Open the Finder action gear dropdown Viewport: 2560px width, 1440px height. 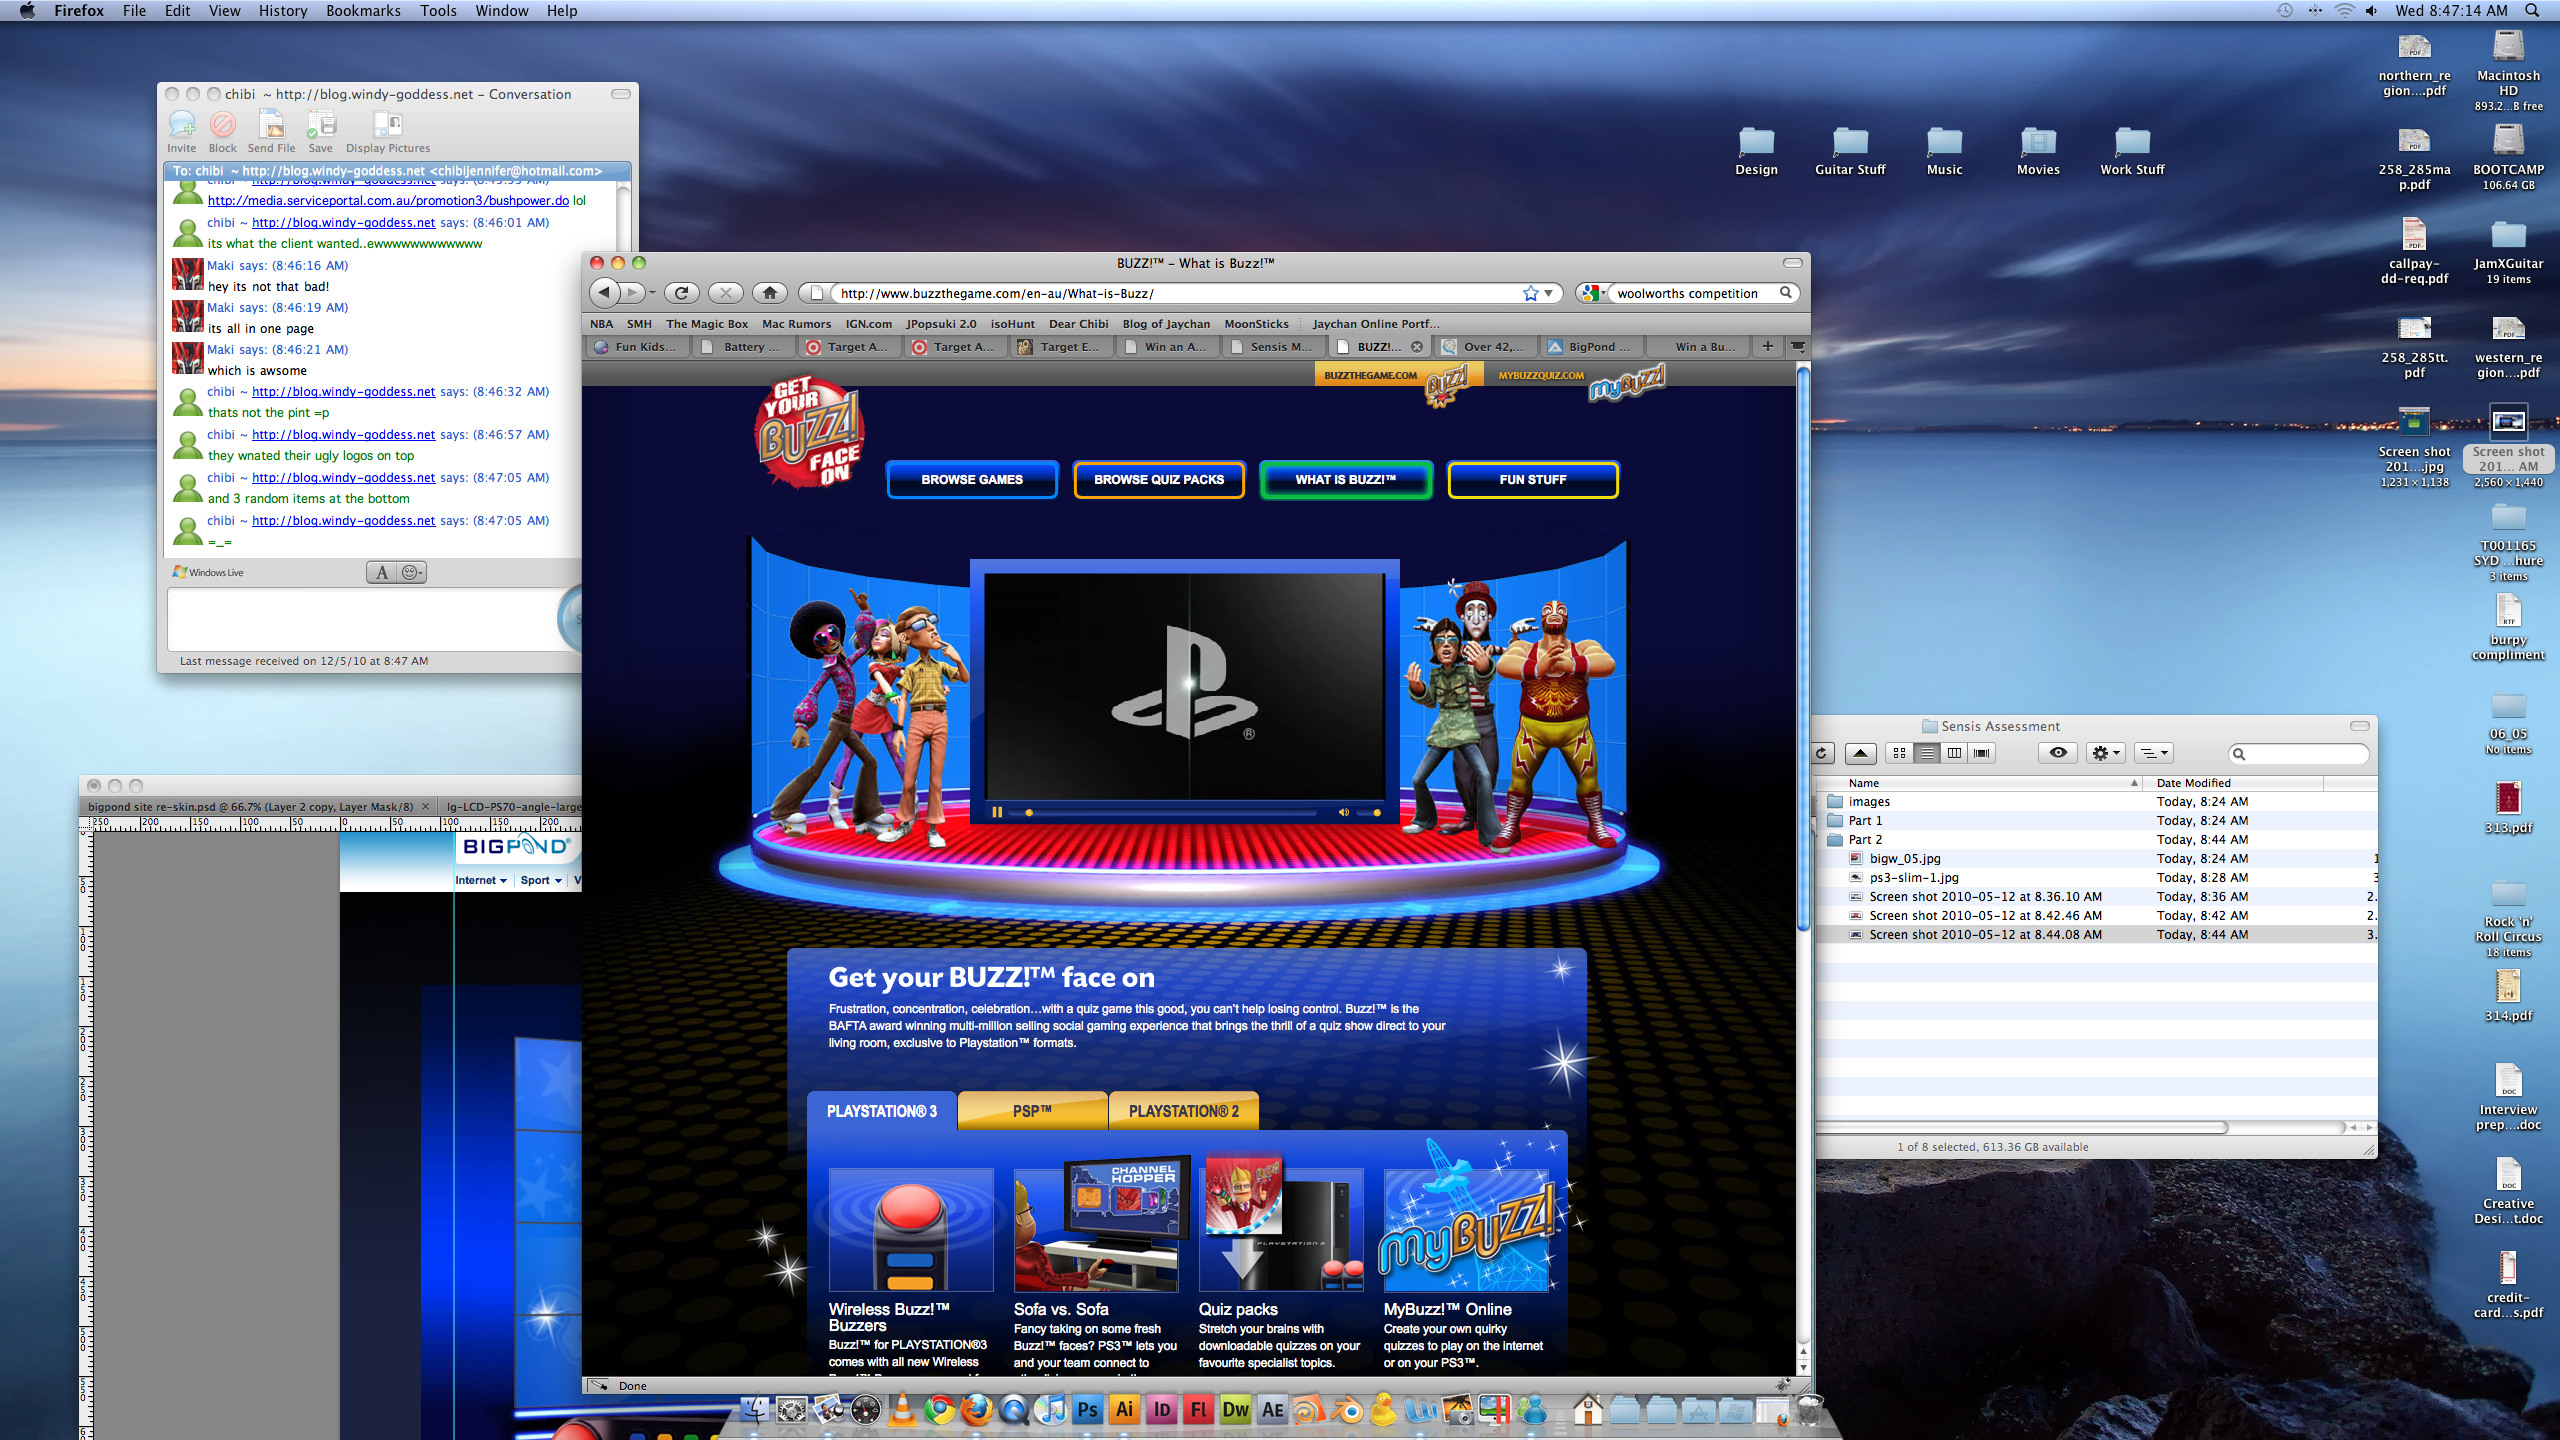tap(2105, 753)
